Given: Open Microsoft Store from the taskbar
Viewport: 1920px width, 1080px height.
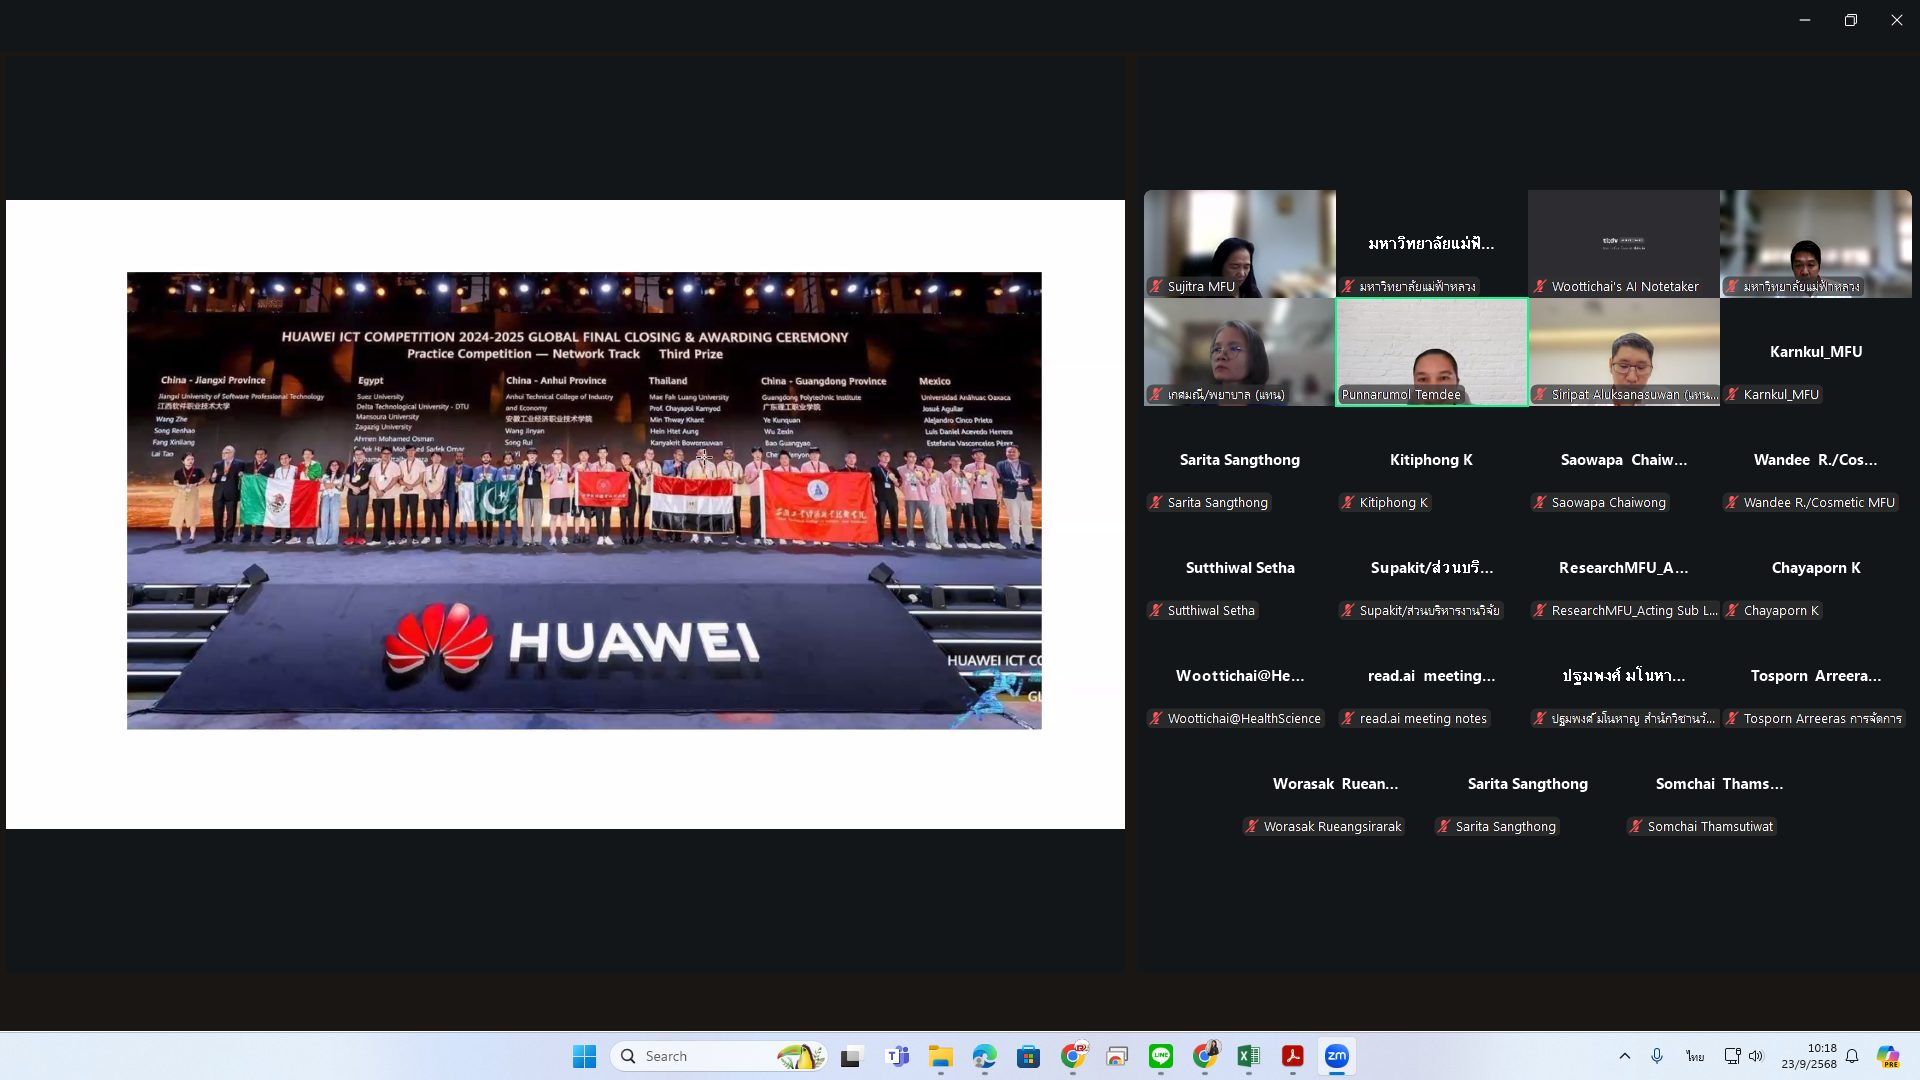Looking at the screenshot, I should click(x=1028, y=1056).
